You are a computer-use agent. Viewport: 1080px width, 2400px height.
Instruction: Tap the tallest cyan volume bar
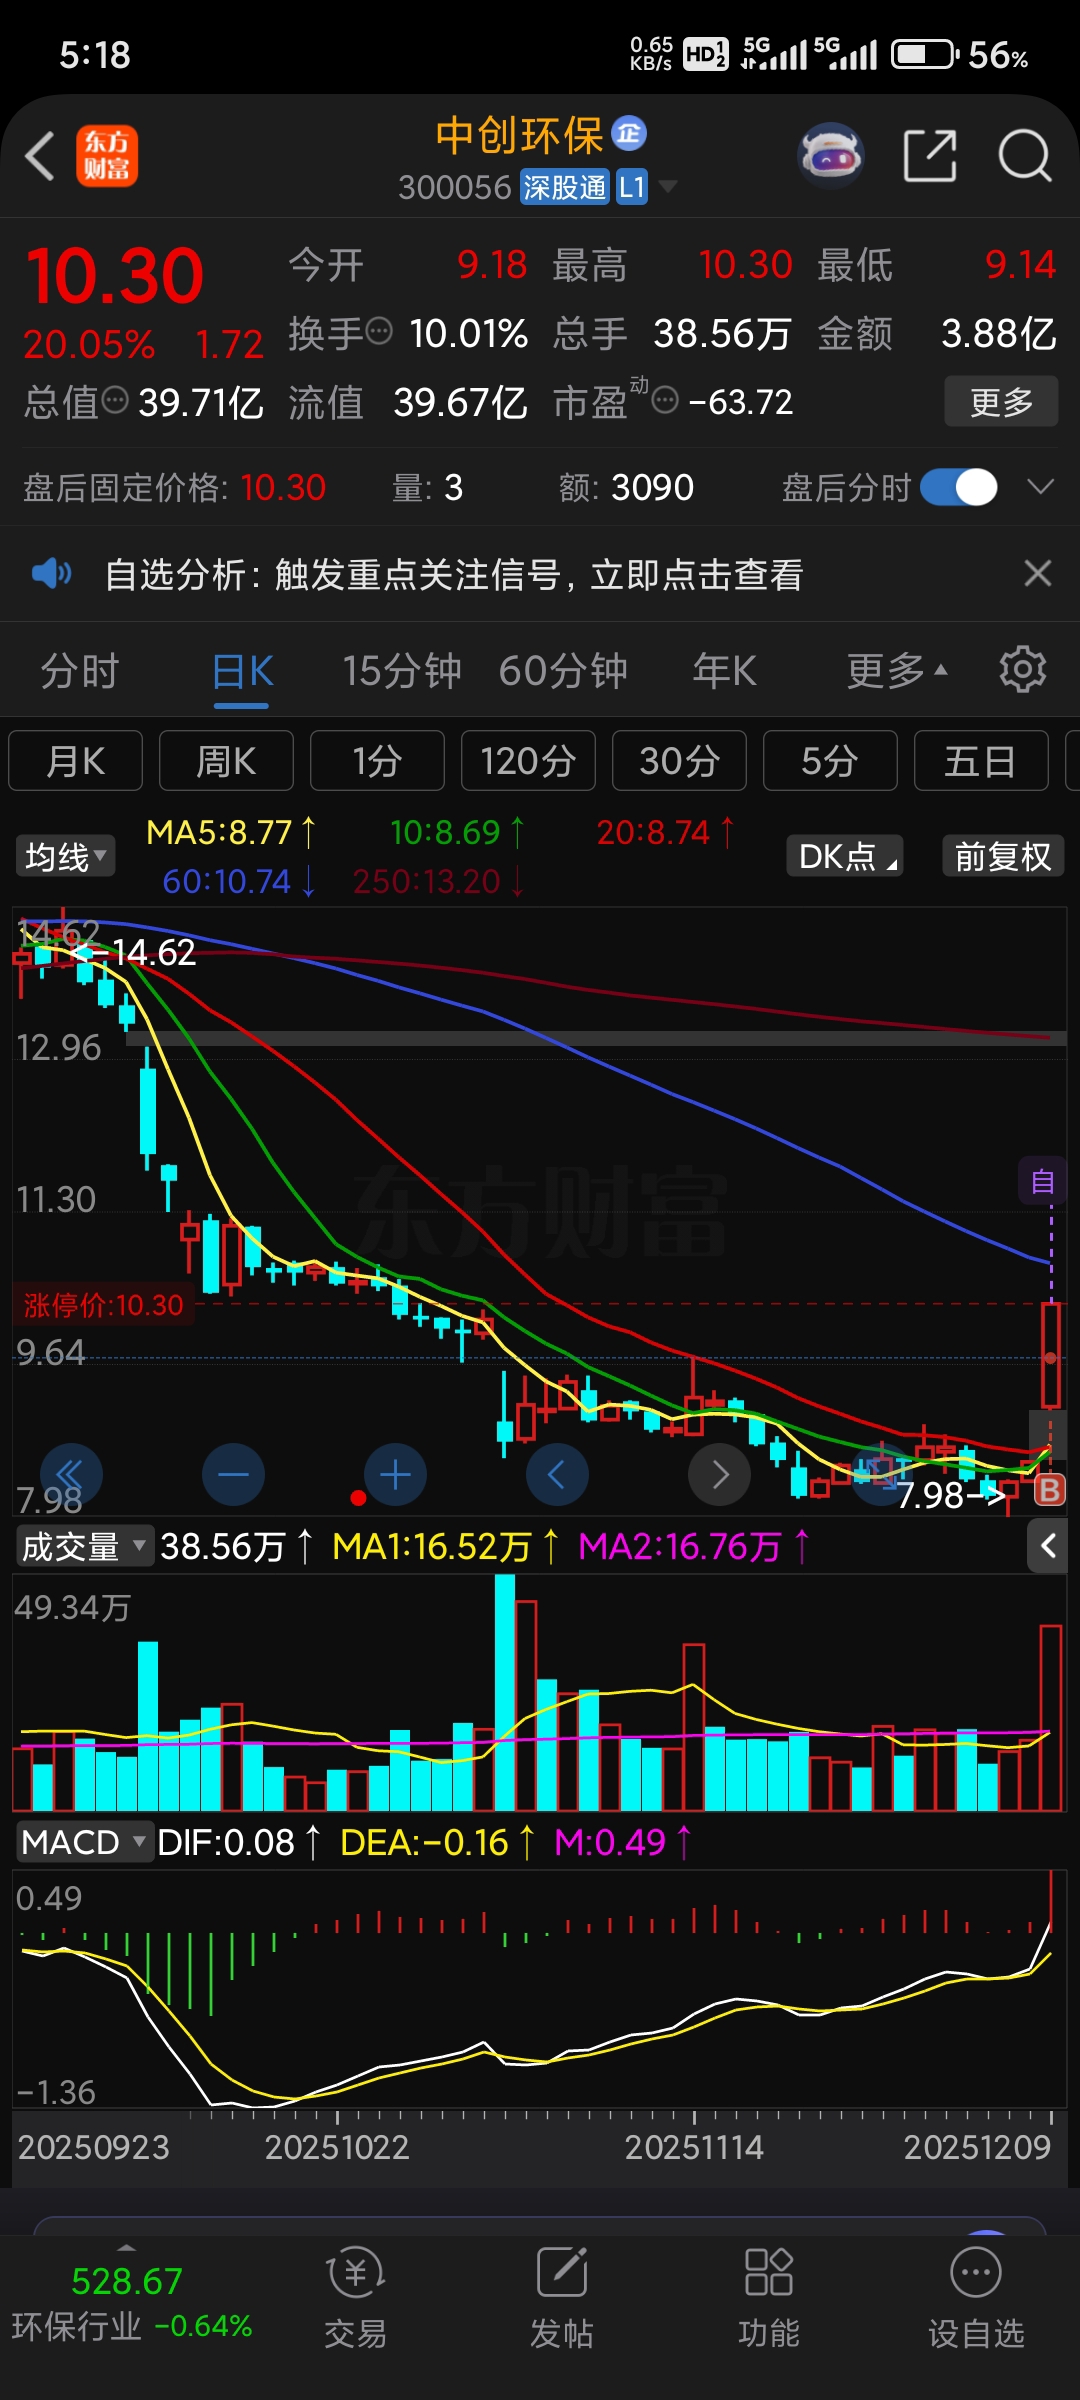(505, 1692)
